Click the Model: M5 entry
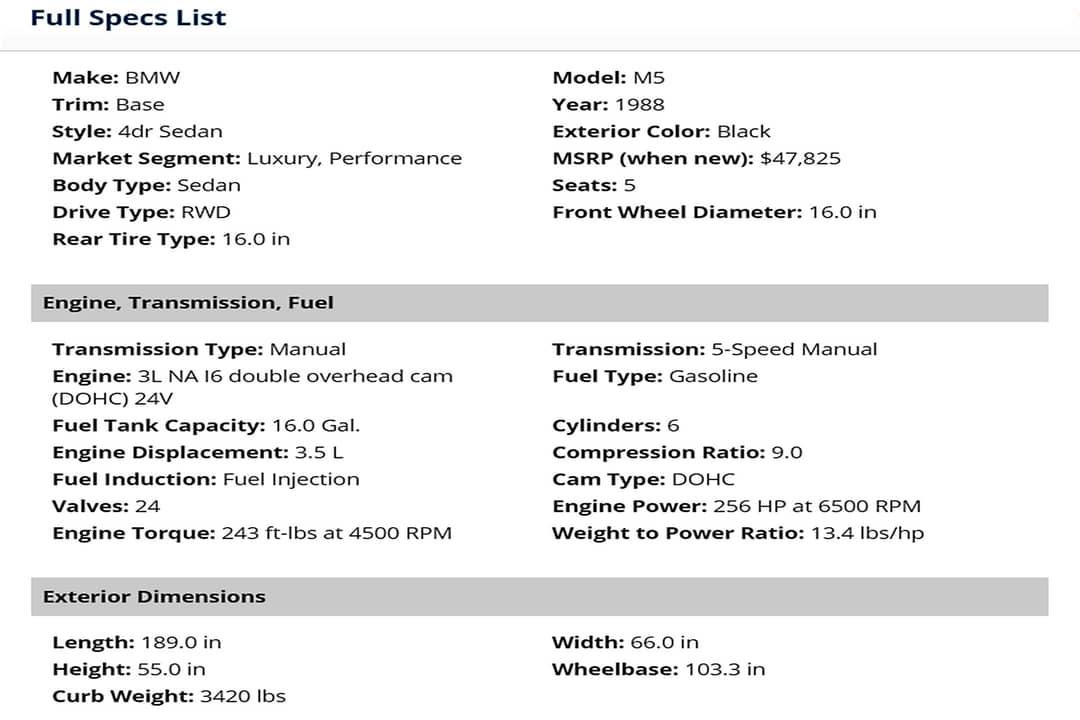This screenshot has height=720, width=1080. coord(608,77)
